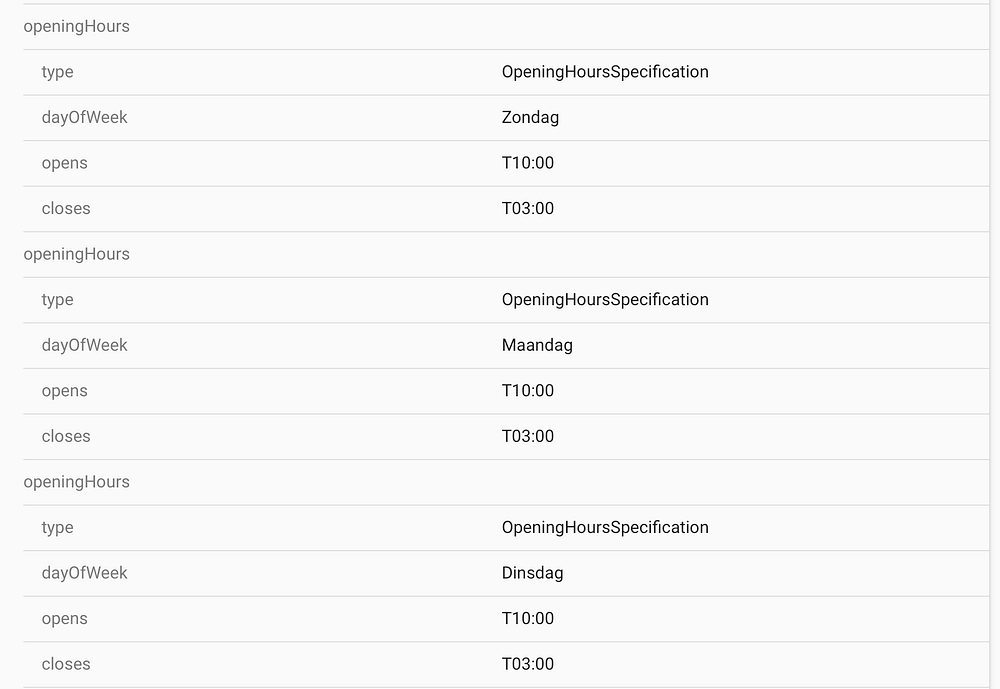
Task: Select the T03:00 closes value under Dinsdag
Action: [x=528, y=664]
